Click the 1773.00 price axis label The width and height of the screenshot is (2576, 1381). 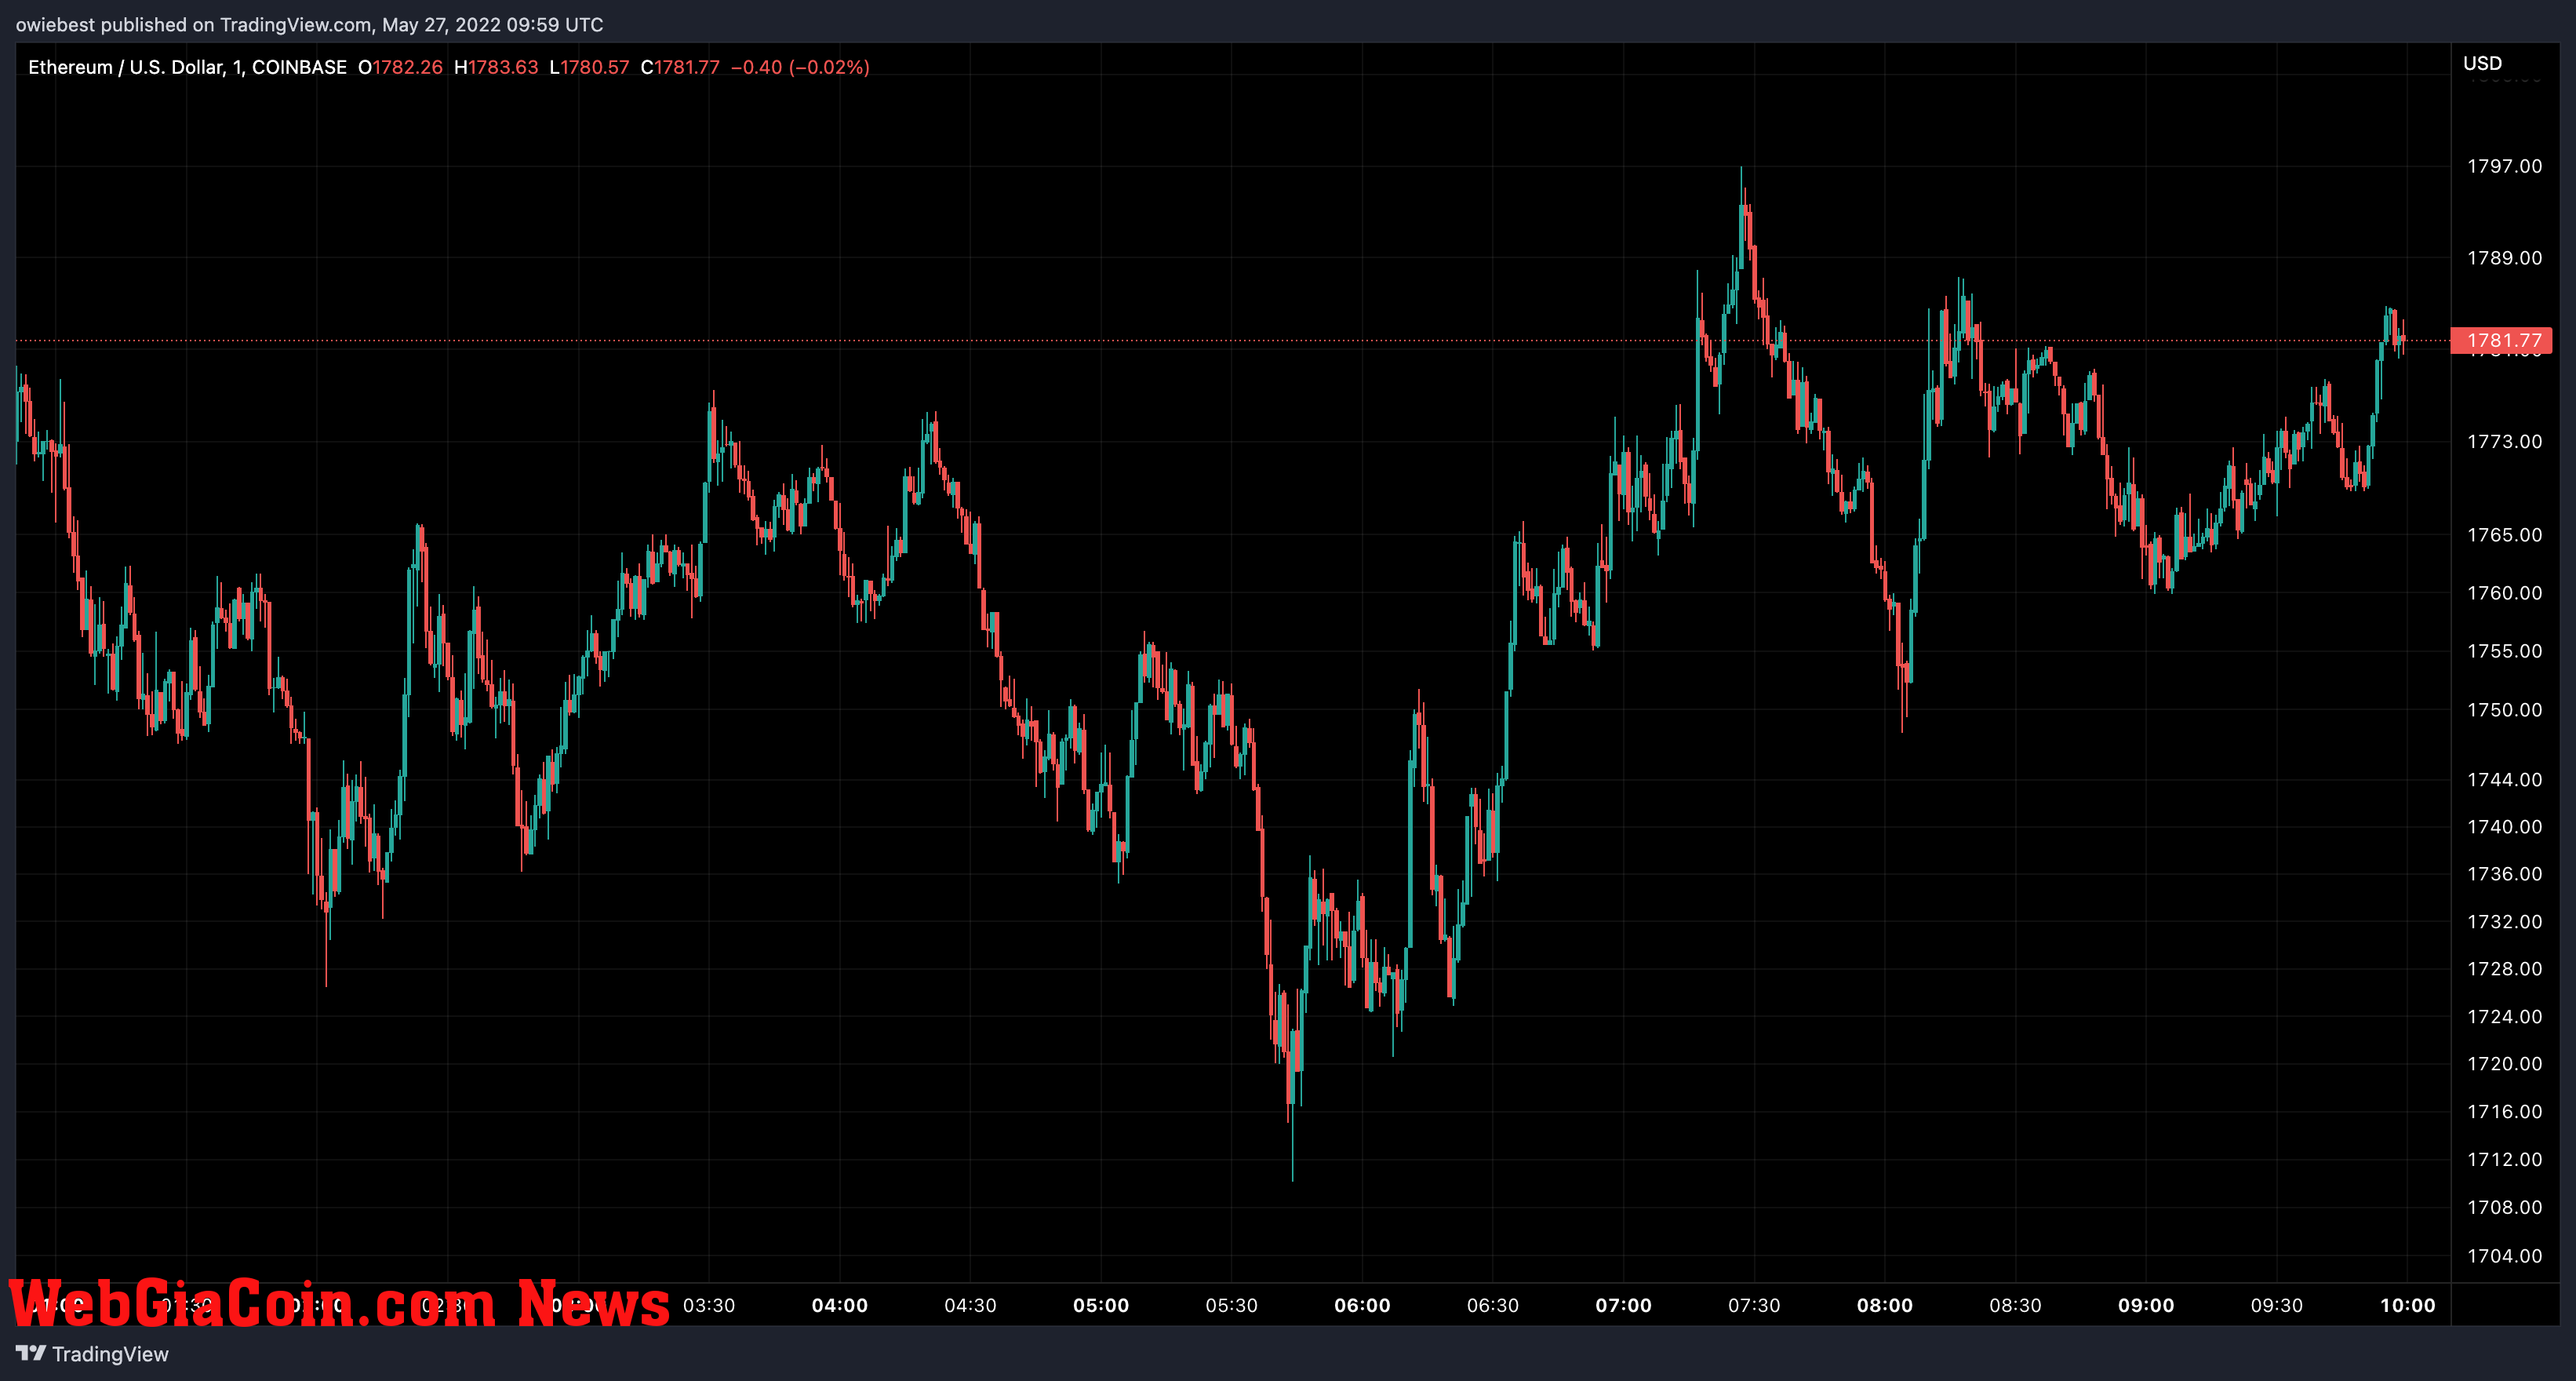click(2504, 442)
